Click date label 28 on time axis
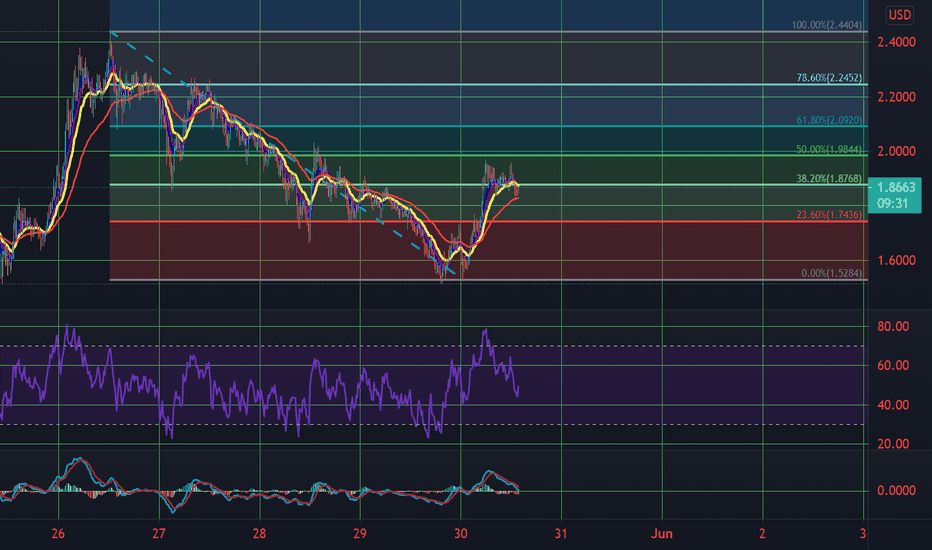The height and width of the screenshot is (550, 932). 259,533
